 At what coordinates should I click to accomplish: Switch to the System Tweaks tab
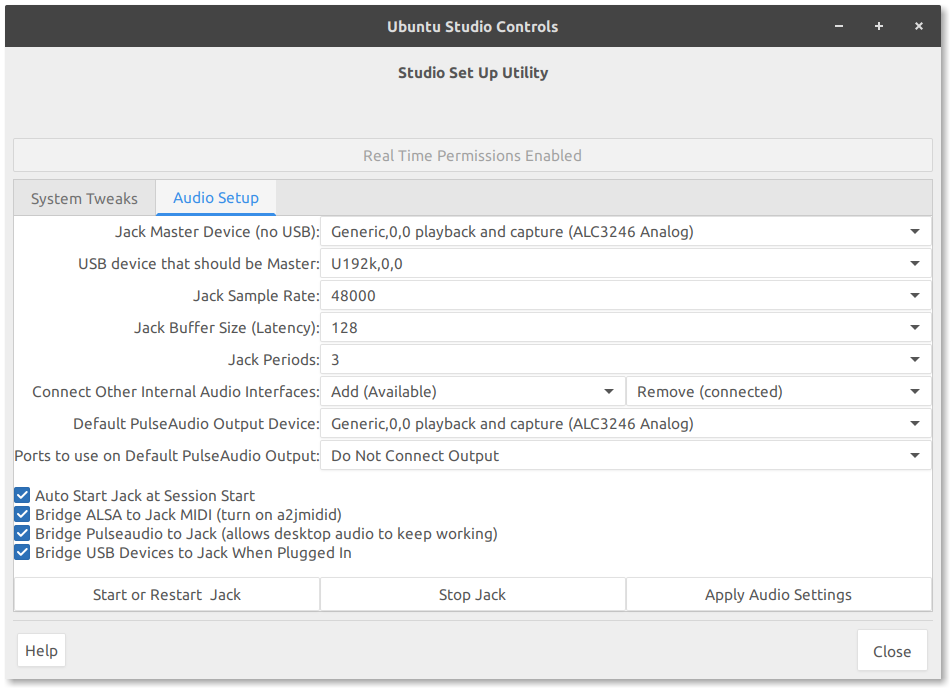(x=84, y=198)
